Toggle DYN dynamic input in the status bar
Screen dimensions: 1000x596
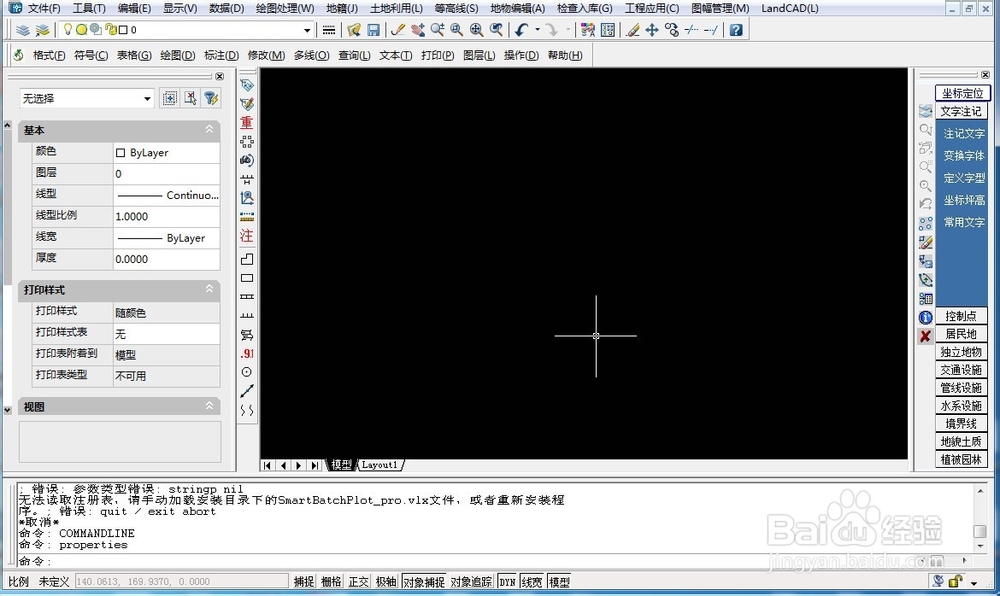pos(508,581)
